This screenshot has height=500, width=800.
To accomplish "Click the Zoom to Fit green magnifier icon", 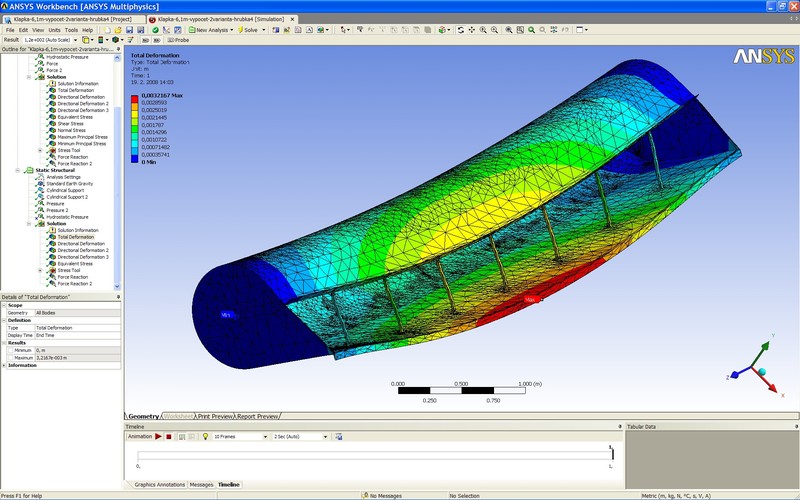I will 531,30.
